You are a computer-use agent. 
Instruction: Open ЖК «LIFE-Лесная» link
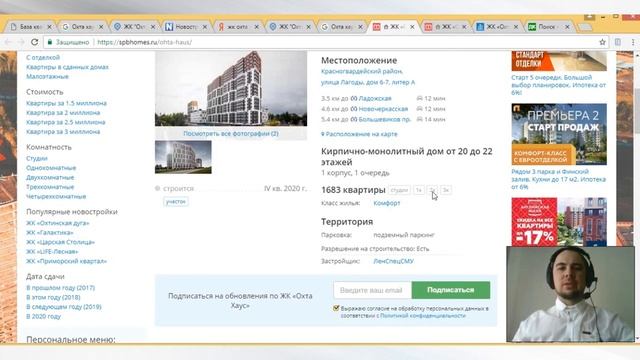(52, 251)
